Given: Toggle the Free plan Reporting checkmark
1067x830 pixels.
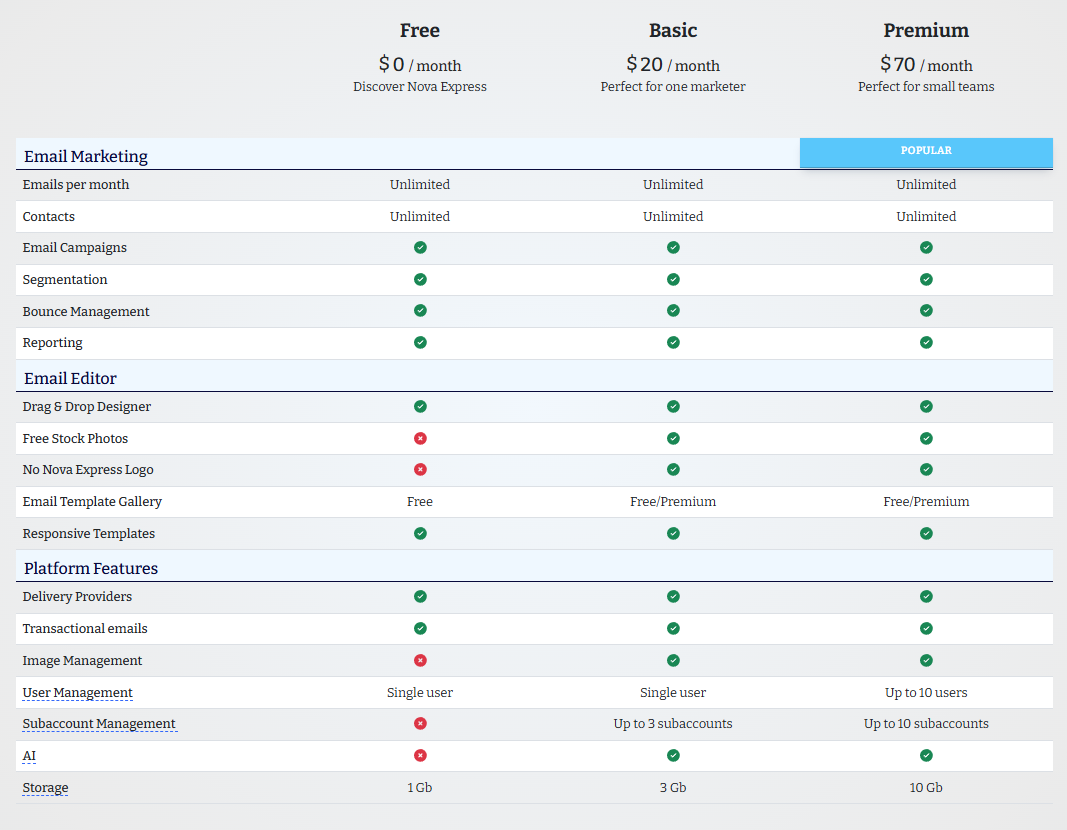Looking at the screenshot, I should [x=420, y=342].
